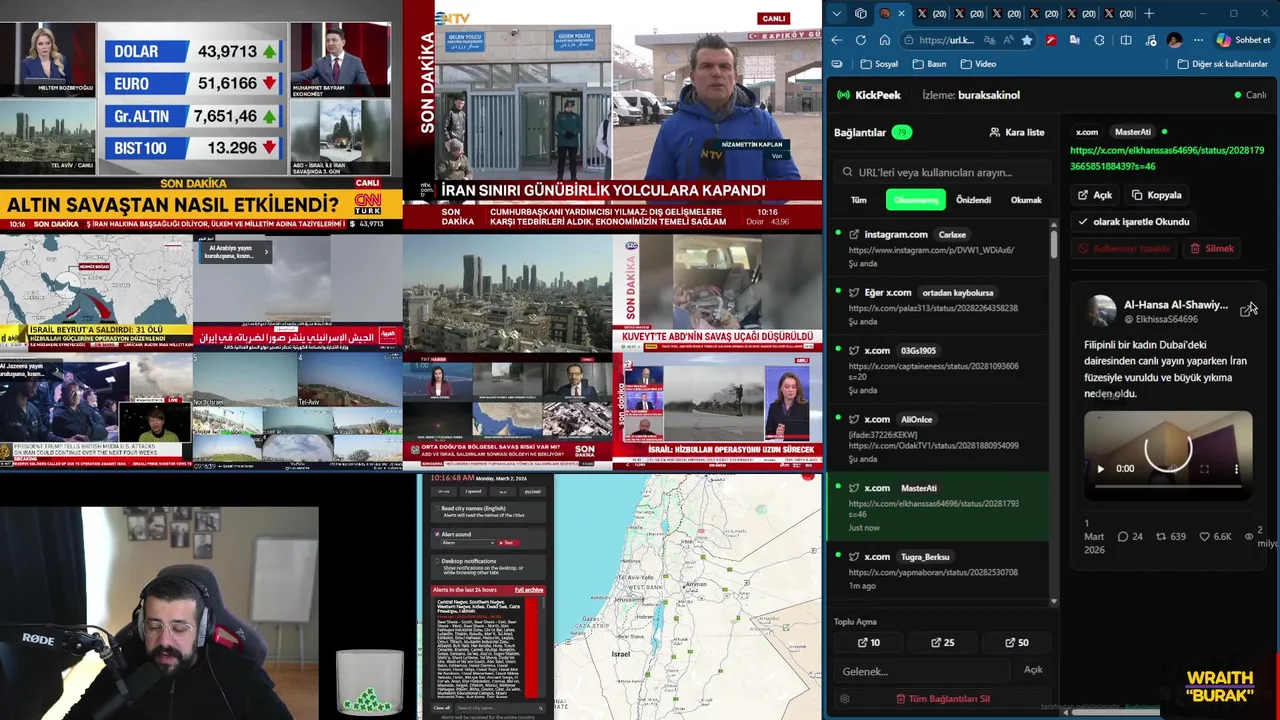Open the split screen browser icon
1280x720 pixels.
click(1125, 40)
